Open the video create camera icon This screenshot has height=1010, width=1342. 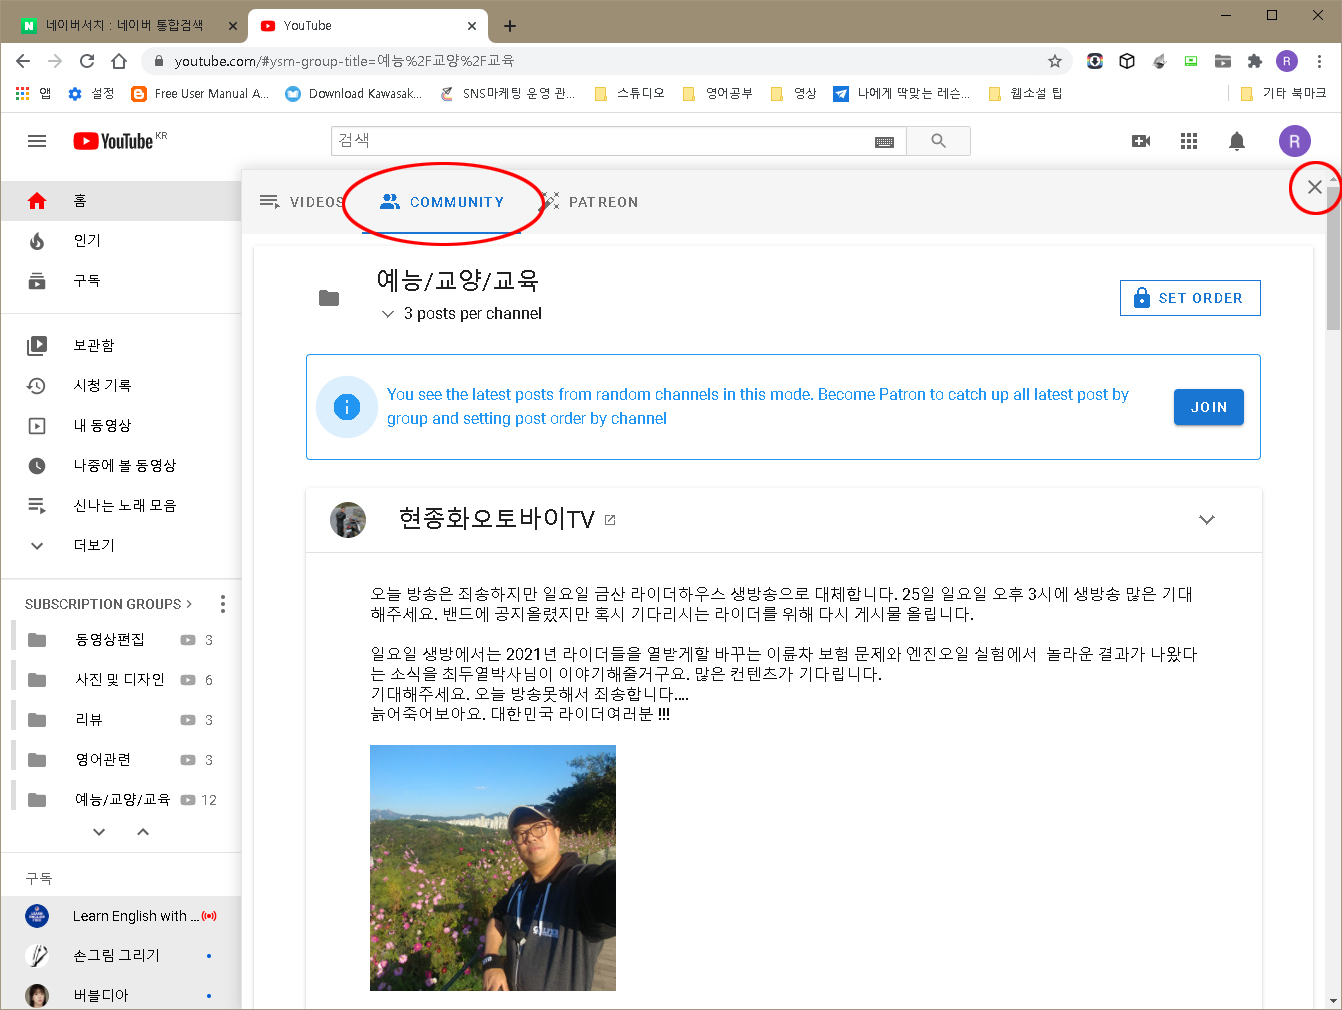1141,141
